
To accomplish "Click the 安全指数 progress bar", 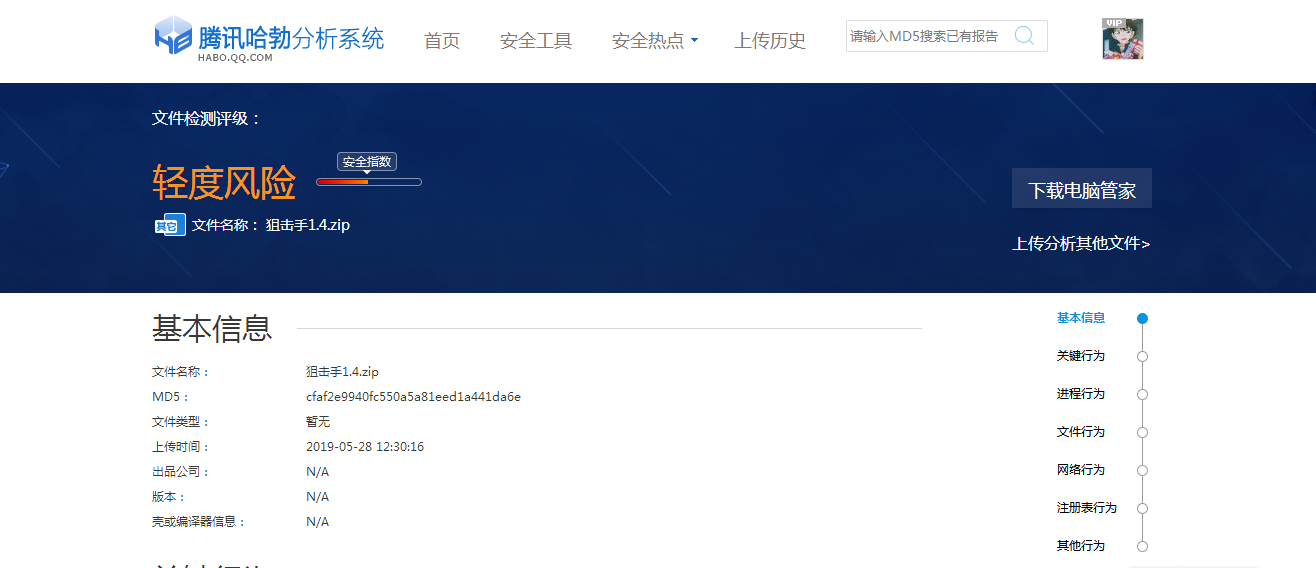I will [x=369, y=182].
